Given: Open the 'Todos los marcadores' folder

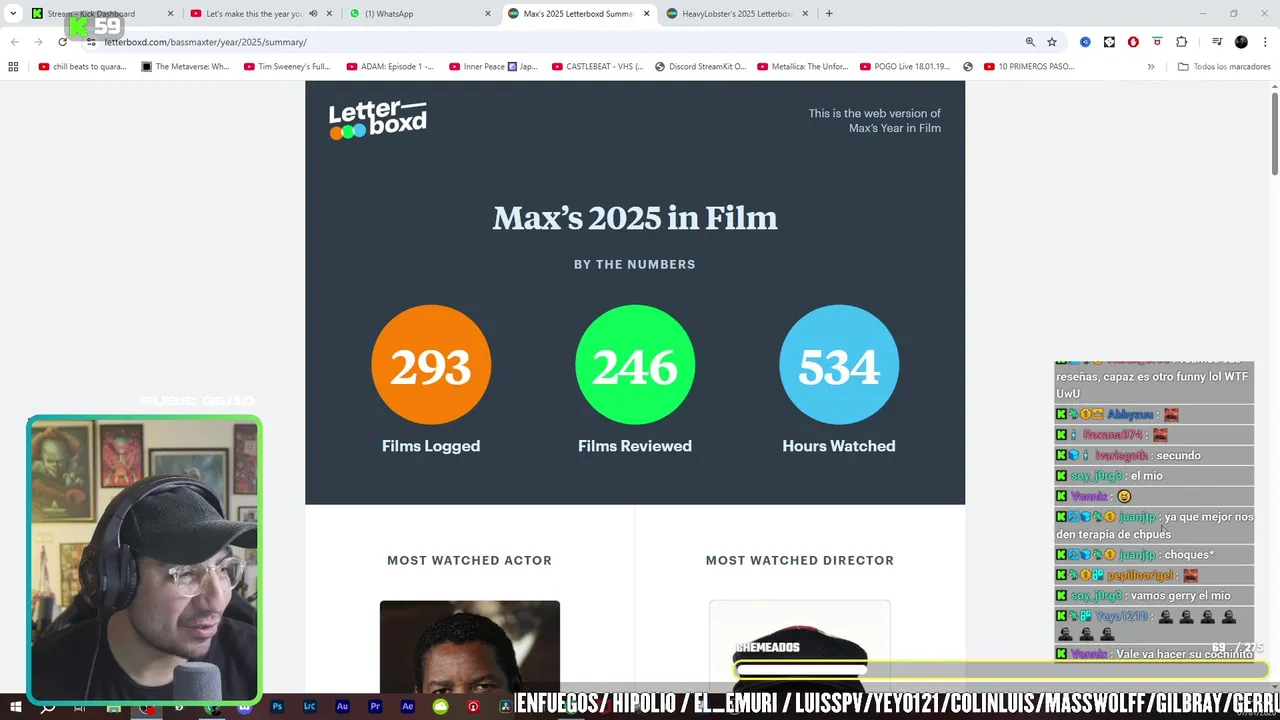Looking at the screenshot, I should pos(1224,67).
